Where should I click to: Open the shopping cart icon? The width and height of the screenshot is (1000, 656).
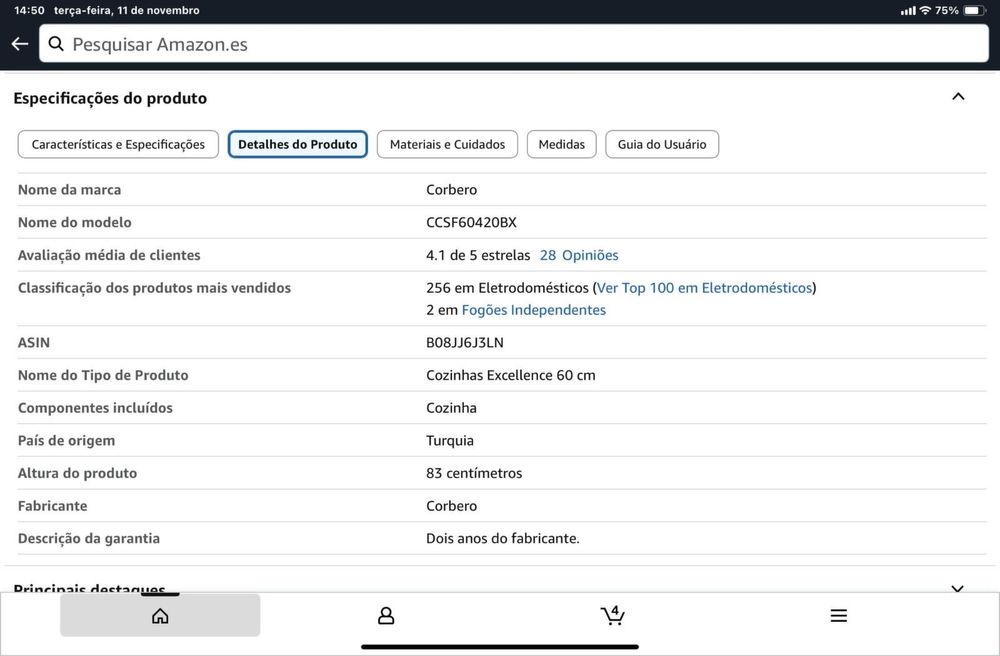(x=612, y=615)
